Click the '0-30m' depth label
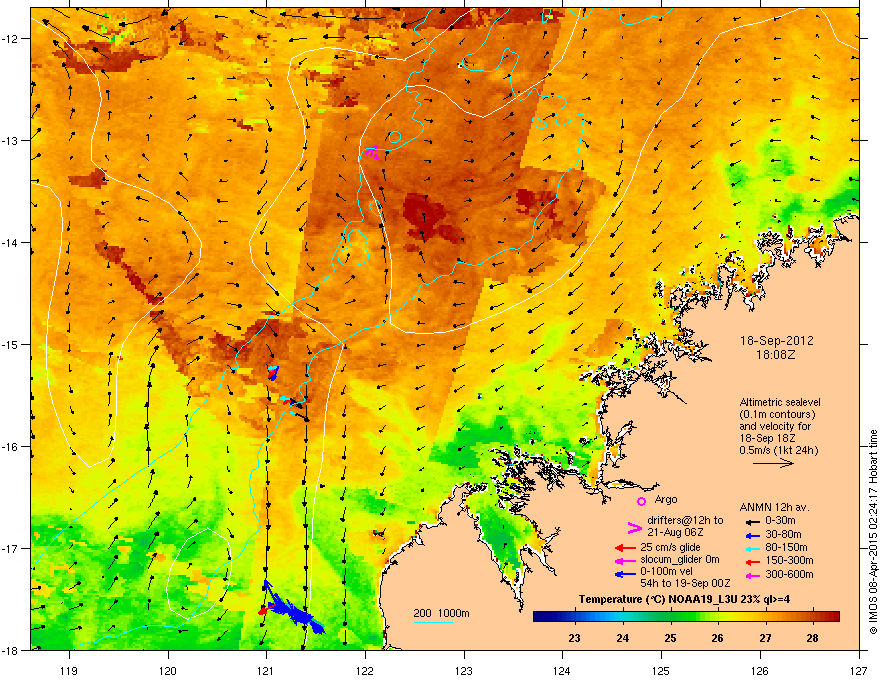Viewport: 880px width, 680px height. (780, 521)
